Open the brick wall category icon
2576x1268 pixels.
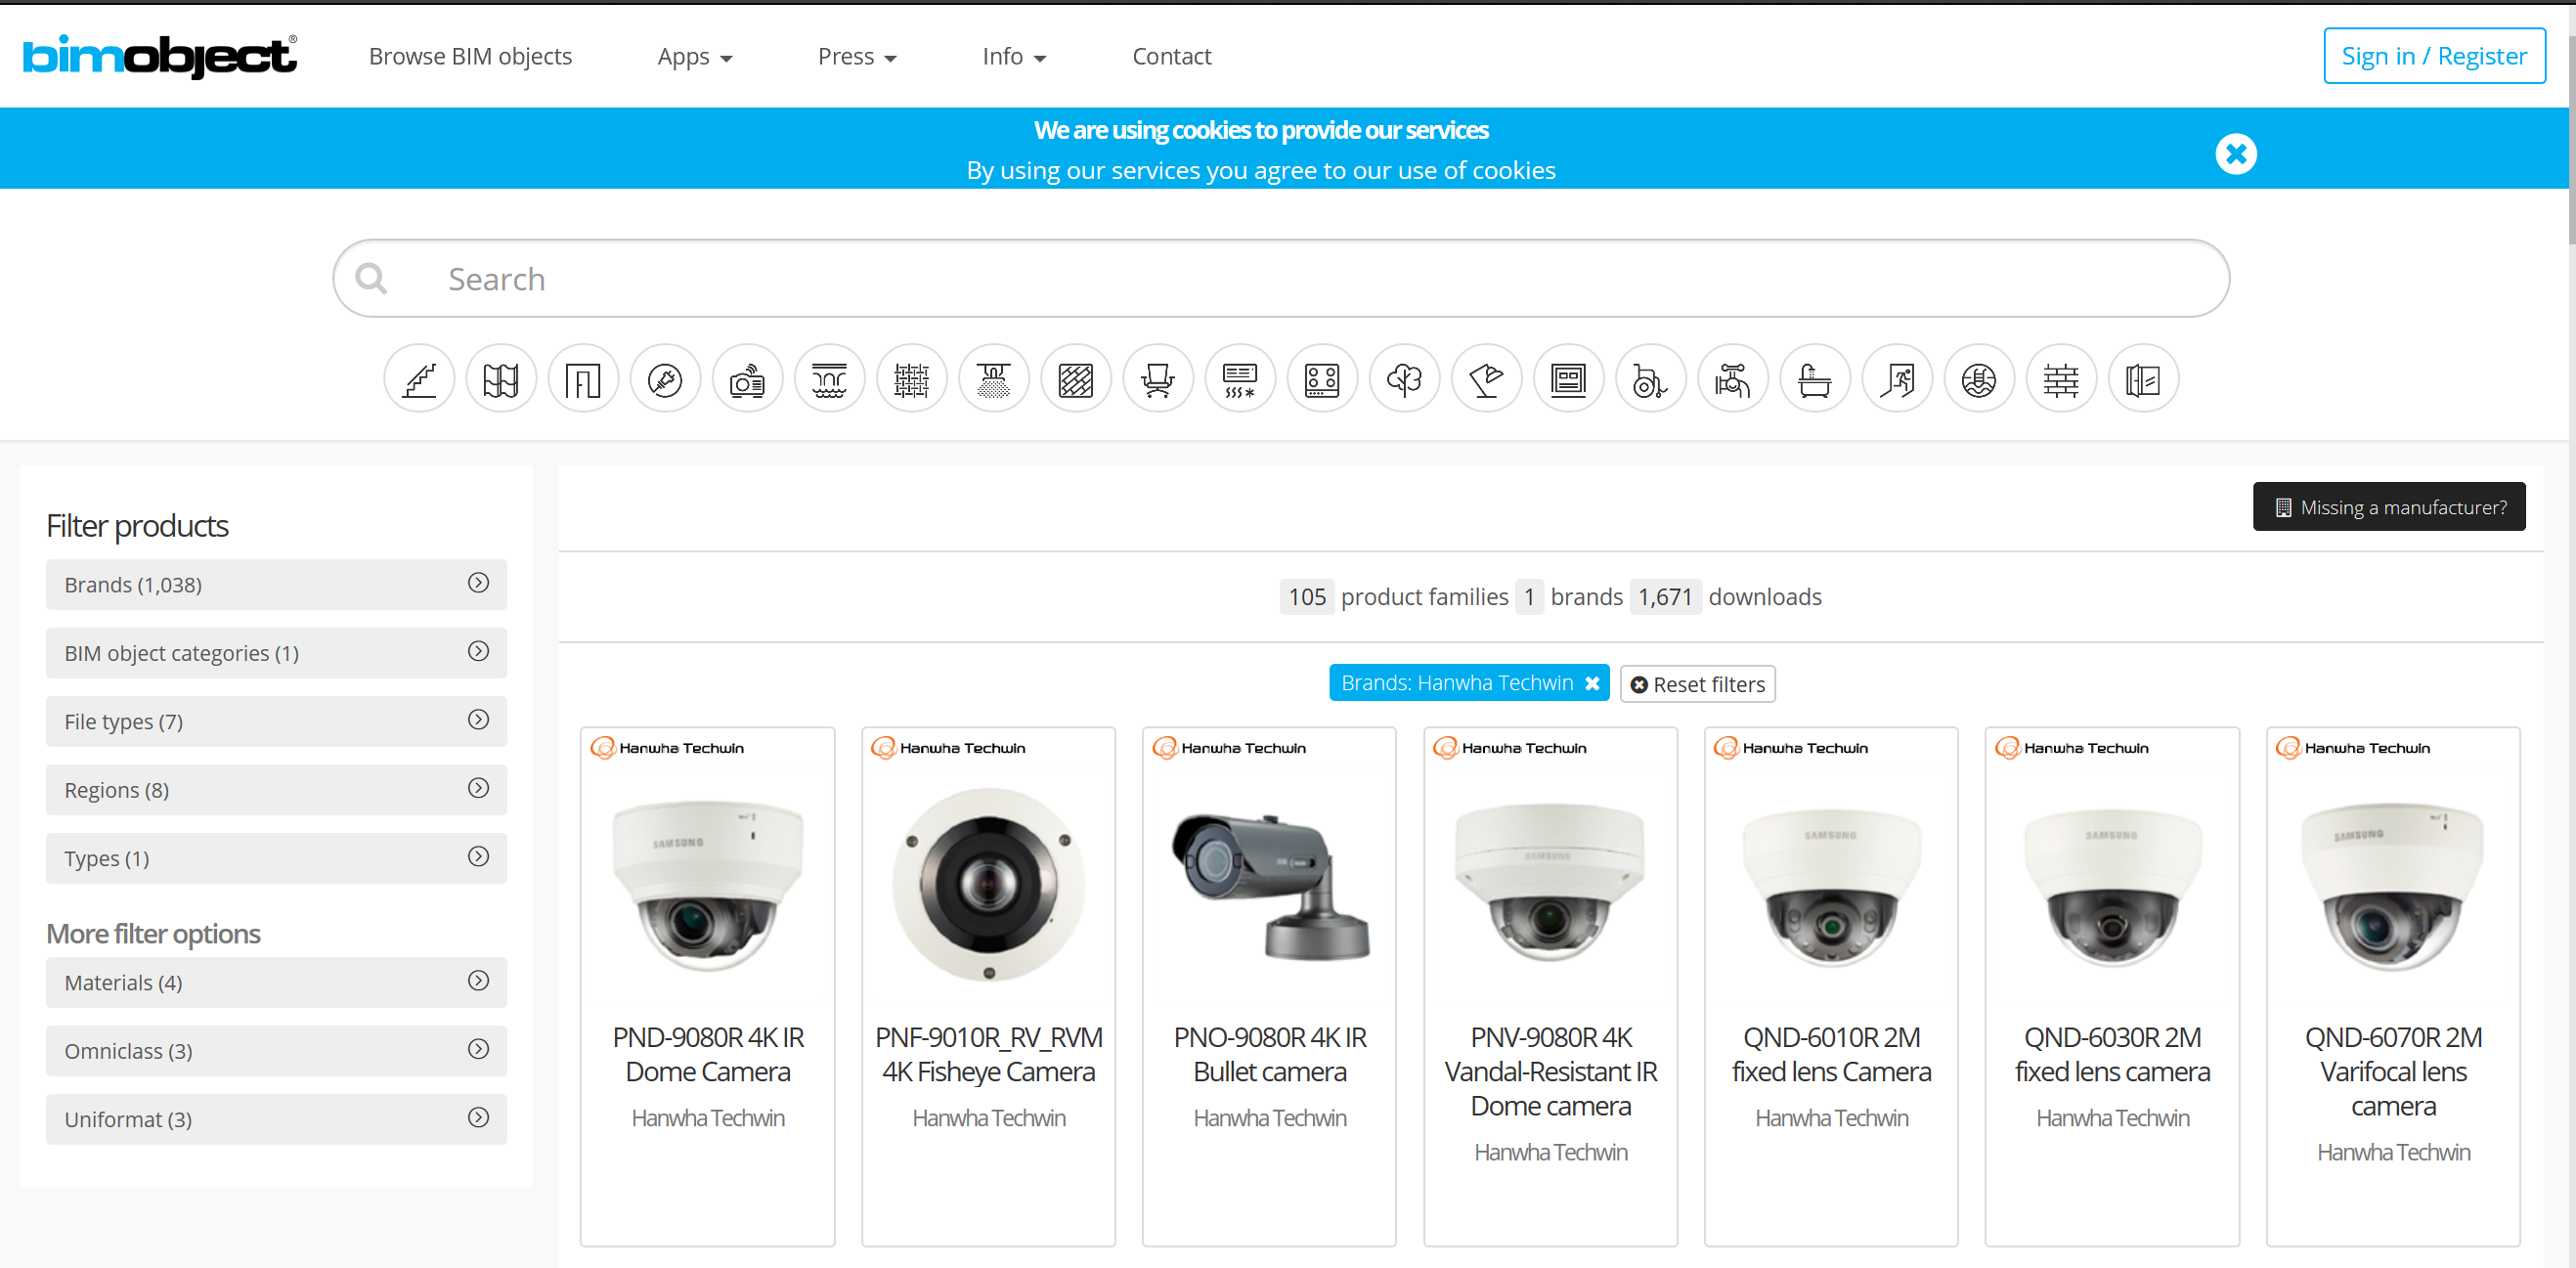point(2060,379)
